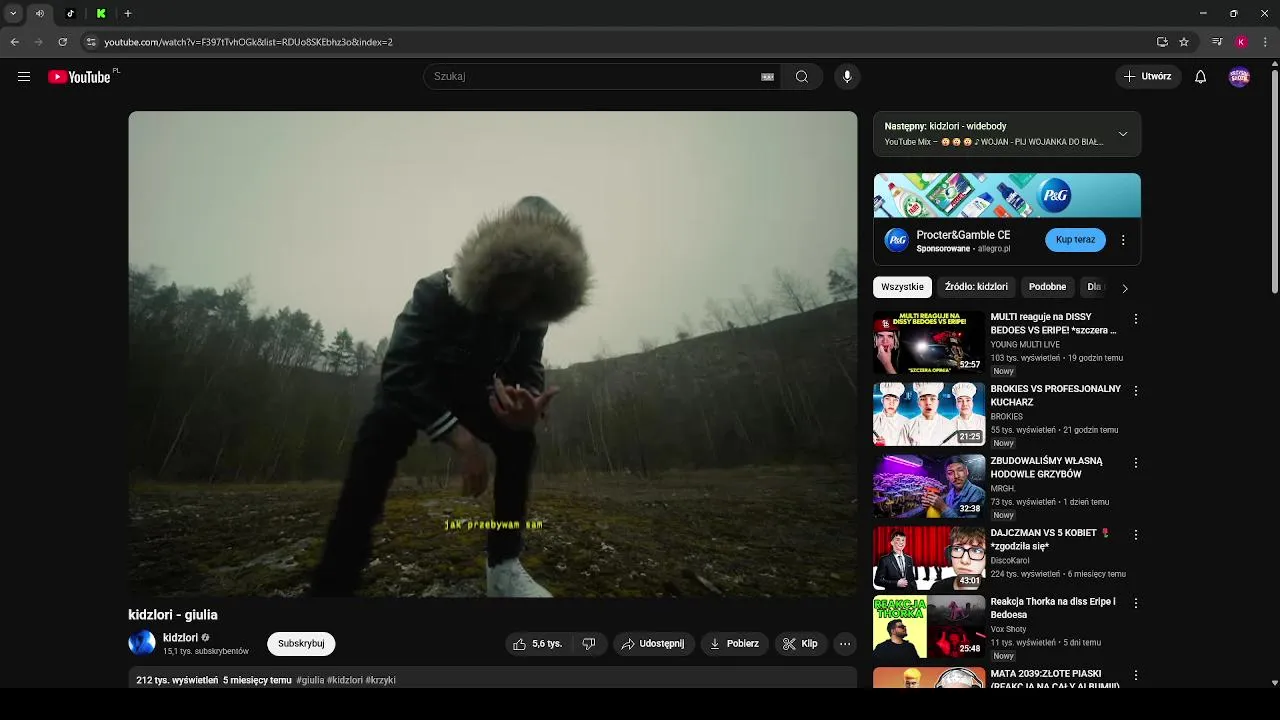Open the DAJCZMAN VS 5 KOBIET thumbnail
Viewport: 1280px width, 720px height.
929,558
